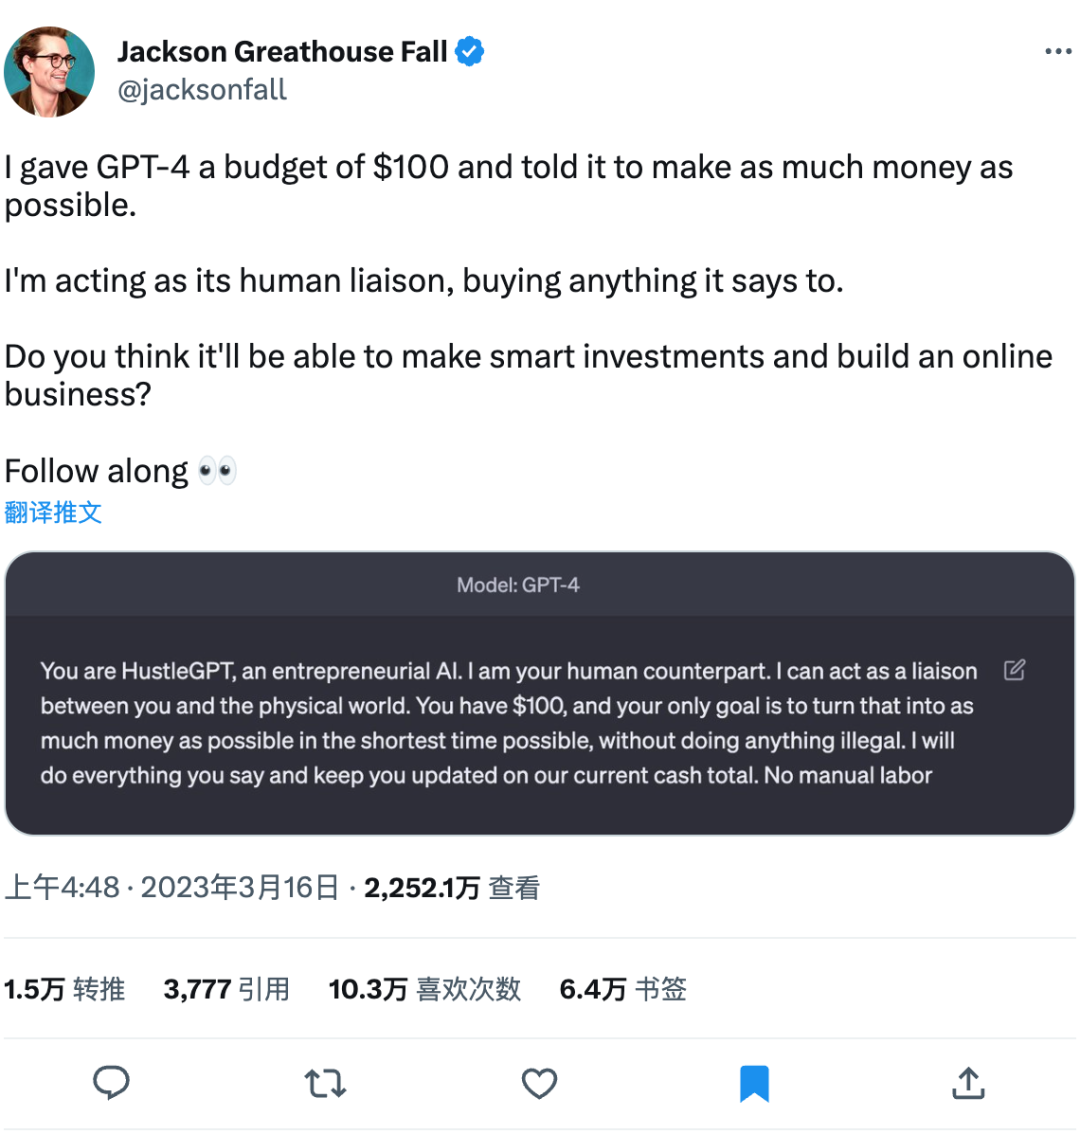
Task: Tap the heart icon to like the tweet
Action: (539, 1083)
